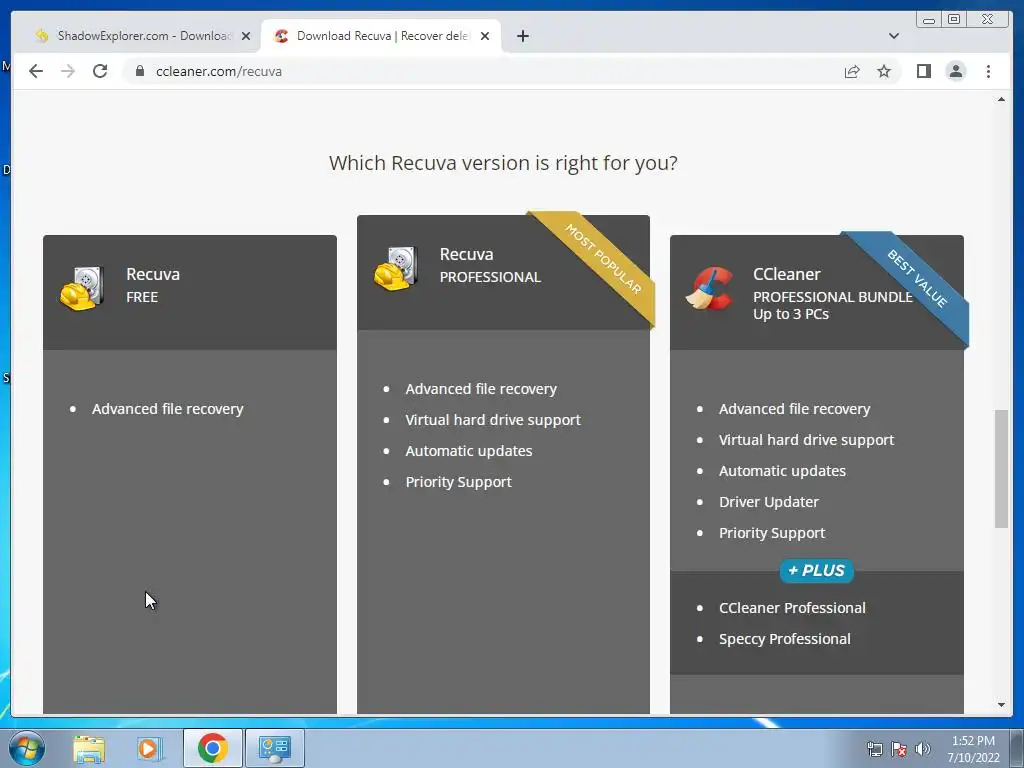The width and height of the screenshot is (1024, 768).
Task: Click the + PLUS badge
Action: (x=816, y=571)
